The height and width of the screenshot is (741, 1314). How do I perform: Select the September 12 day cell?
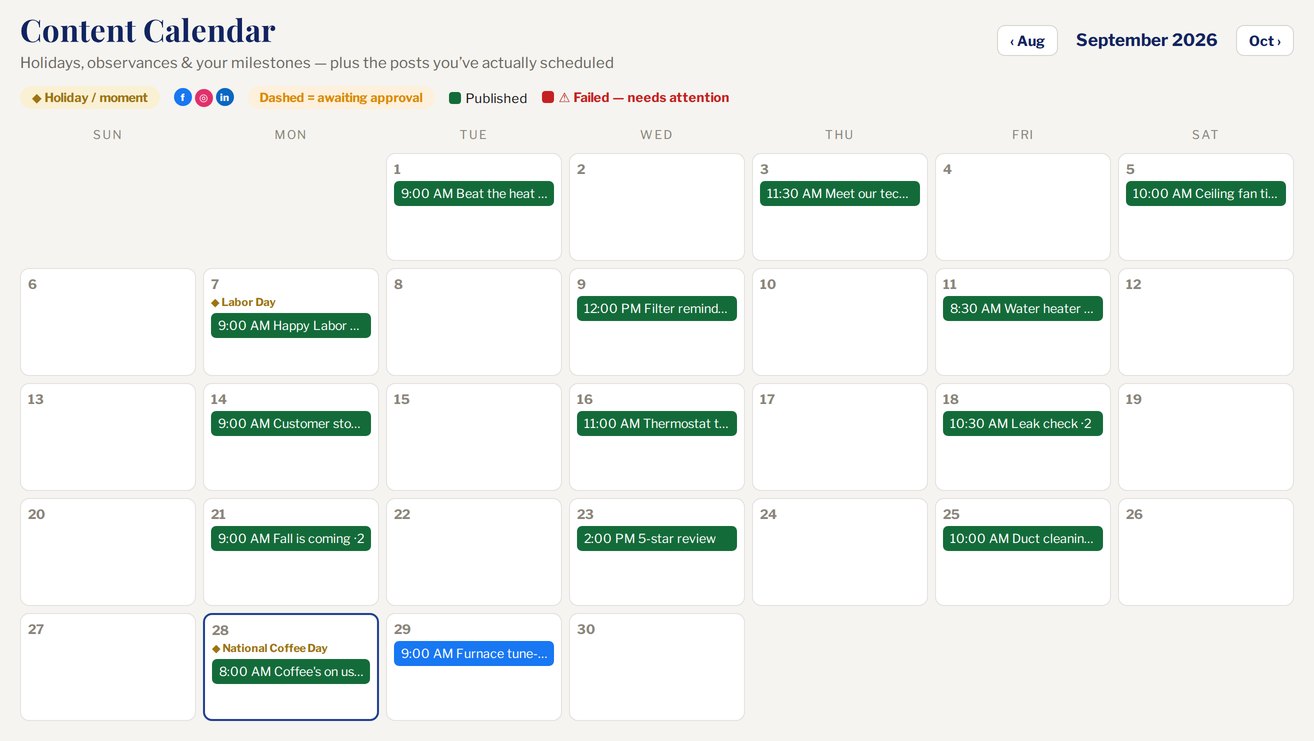1206,322
